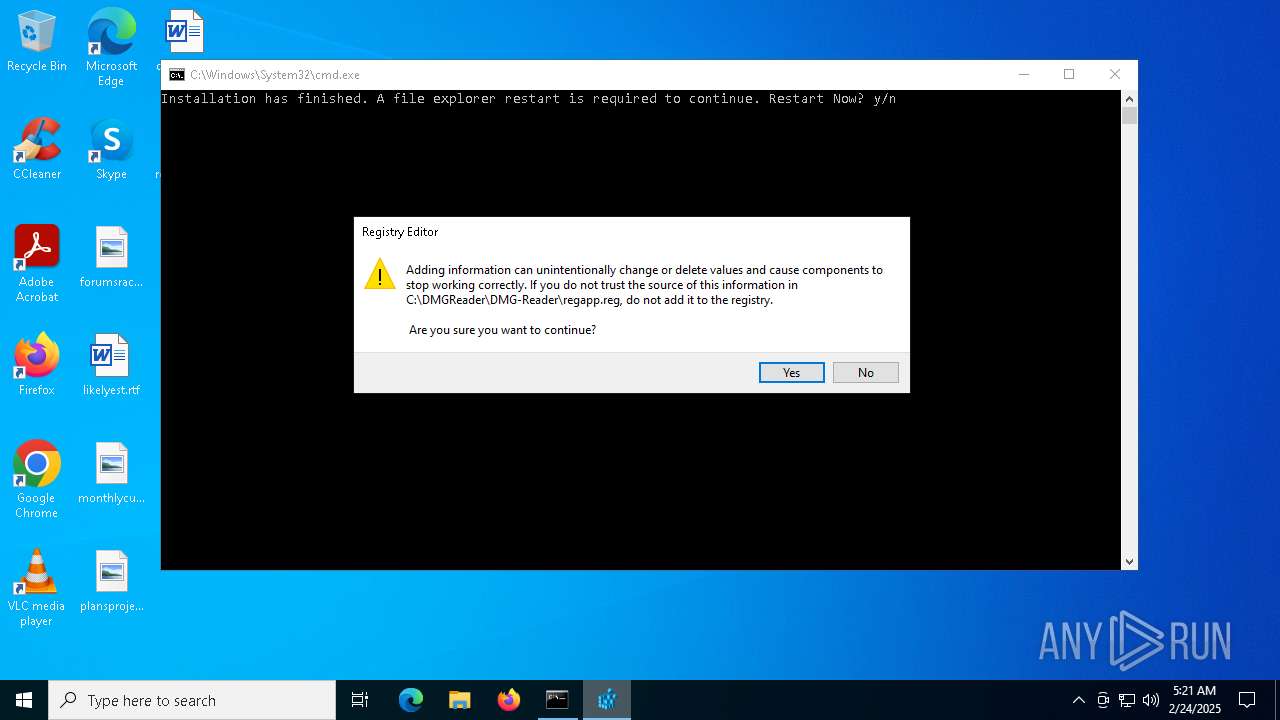Select likelyest.rtf document icon
This screenshot has height=720, width=1280.
pyautogui.click(x=111, y=365)
